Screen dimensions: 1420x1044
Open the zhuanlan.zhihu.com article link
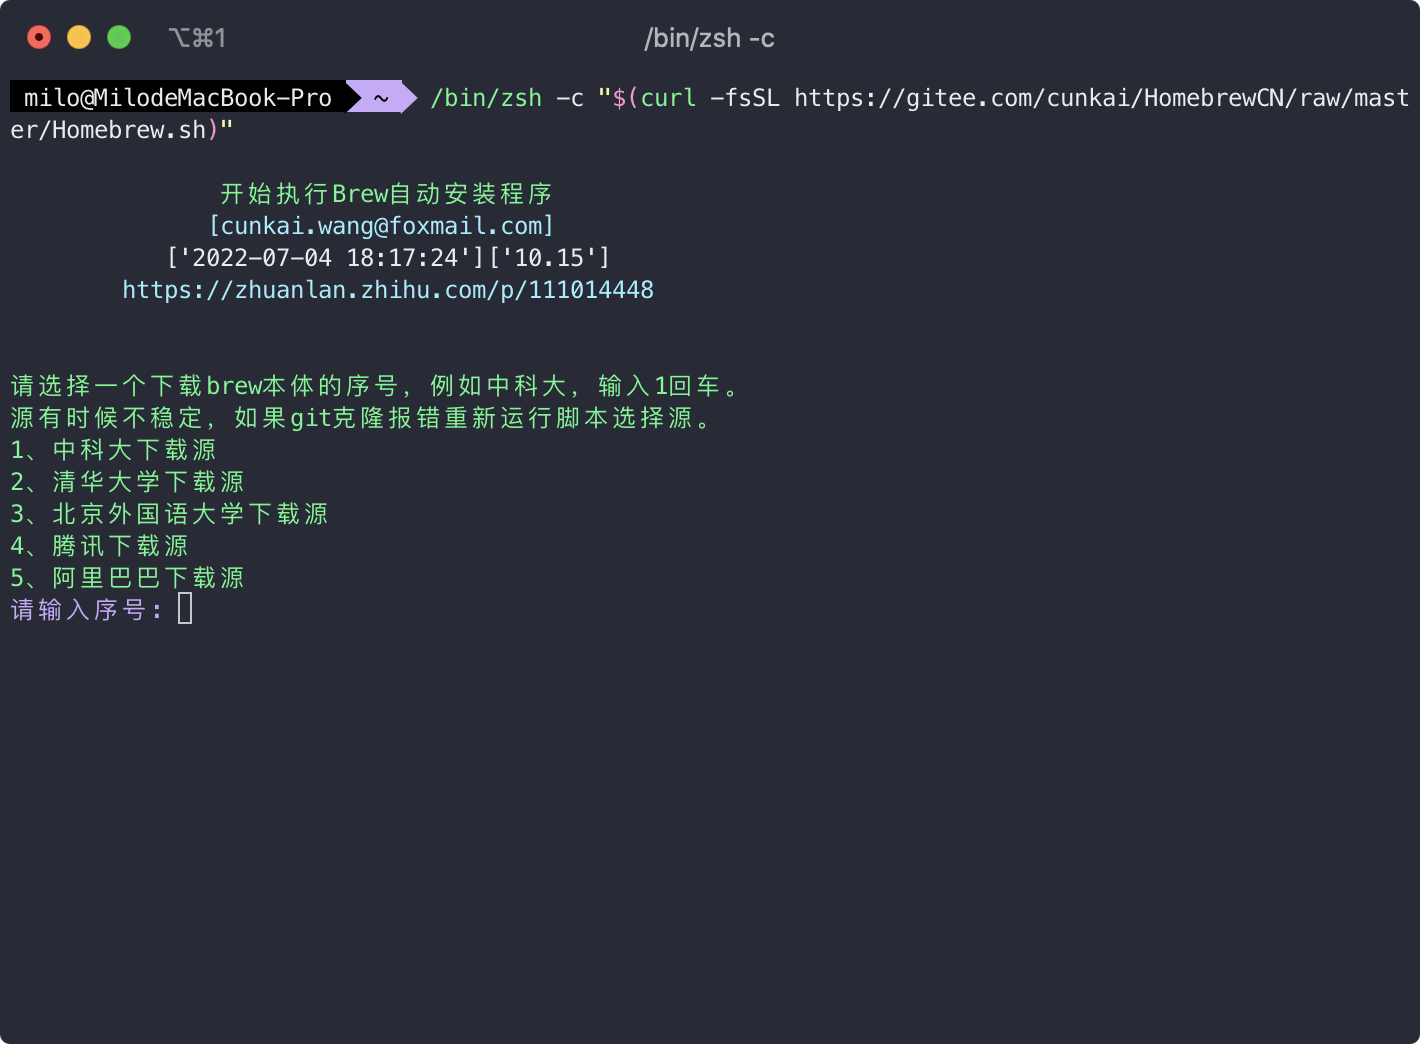coord(388,290)
